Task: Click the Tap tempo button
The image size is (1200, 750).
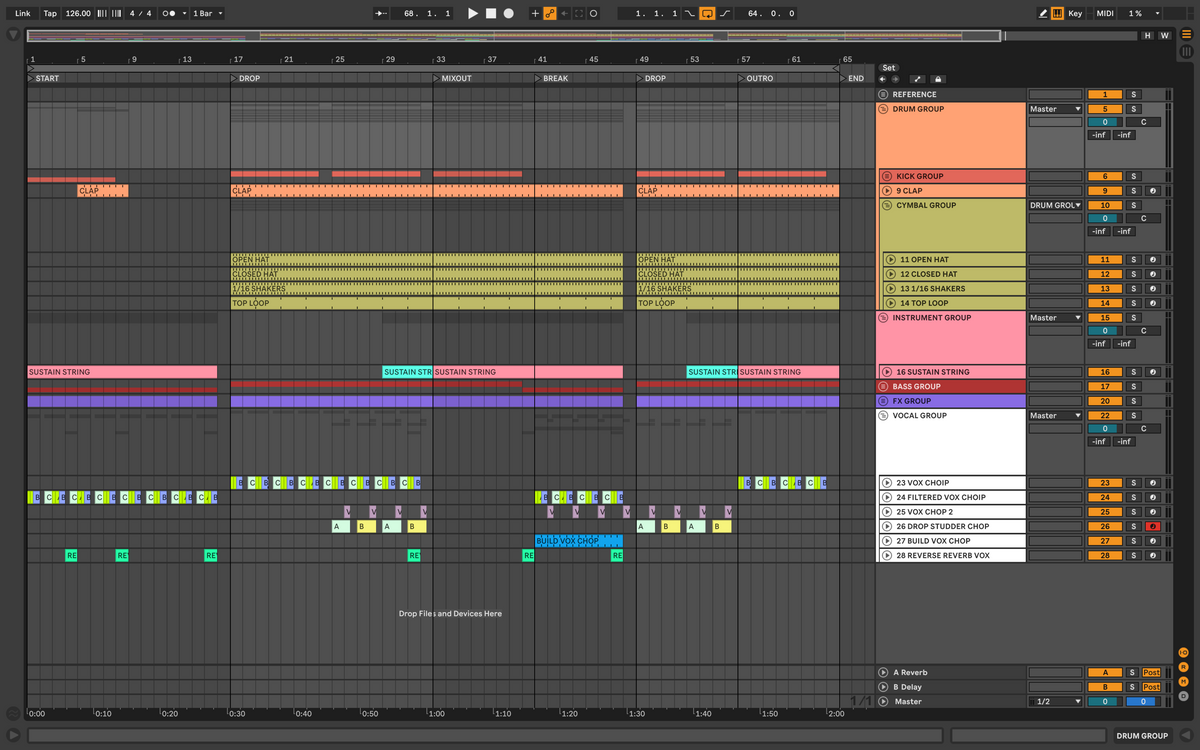Action: (x=50, y=14)
